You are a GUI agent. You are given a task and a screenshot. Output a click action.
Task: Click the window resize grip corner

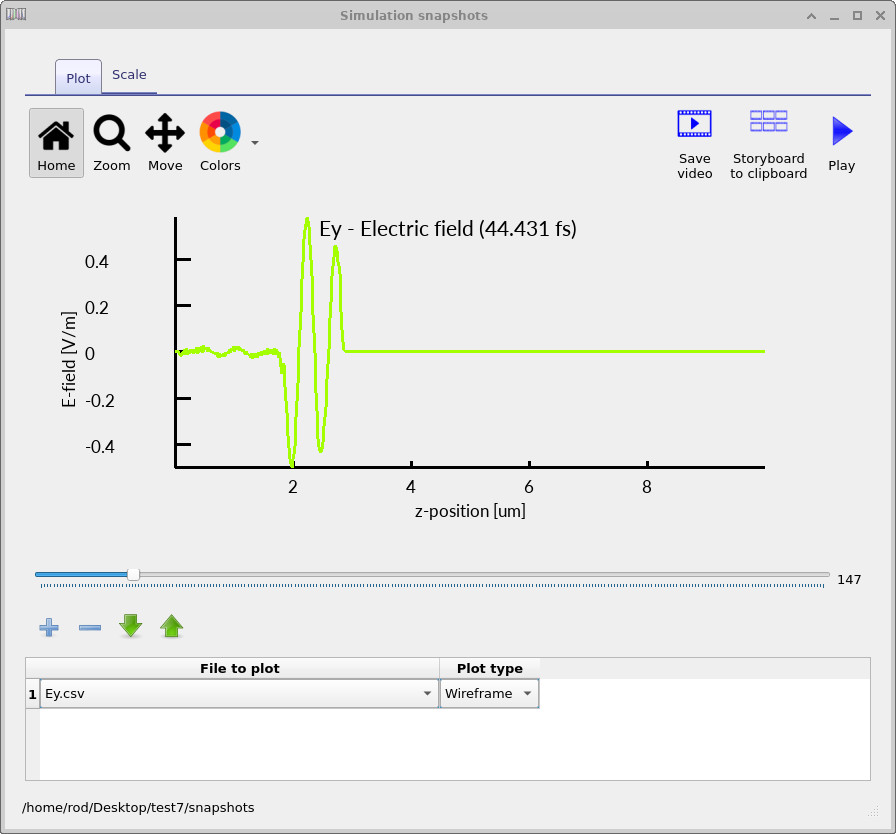click(x=873, y=811)
